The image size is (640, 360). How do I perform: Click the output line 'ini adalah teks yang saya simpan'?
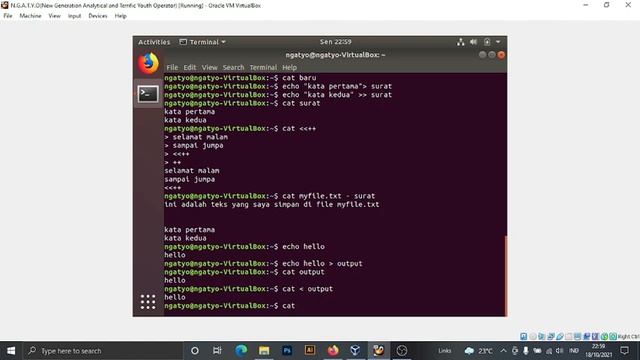pyautogui.click(x=271, y=204)
